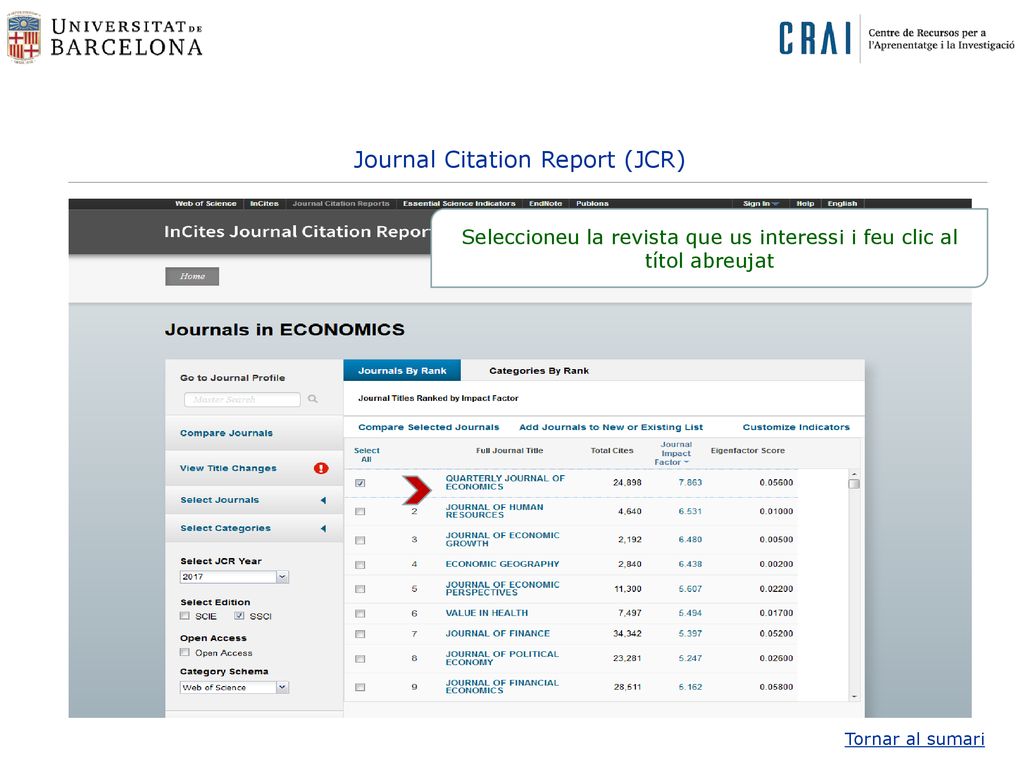Open the Customize Indicators link
This screenshot has width=1024, height=768.
(x=796, y=427)
